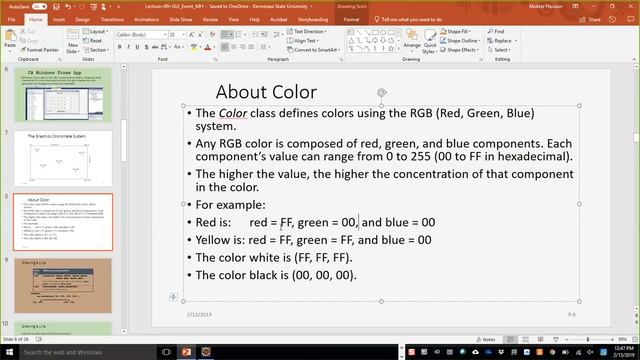Screen dimensions: 640x360
Task: Switch to the Drawing Tools Format tab
Action: (351, 20)
